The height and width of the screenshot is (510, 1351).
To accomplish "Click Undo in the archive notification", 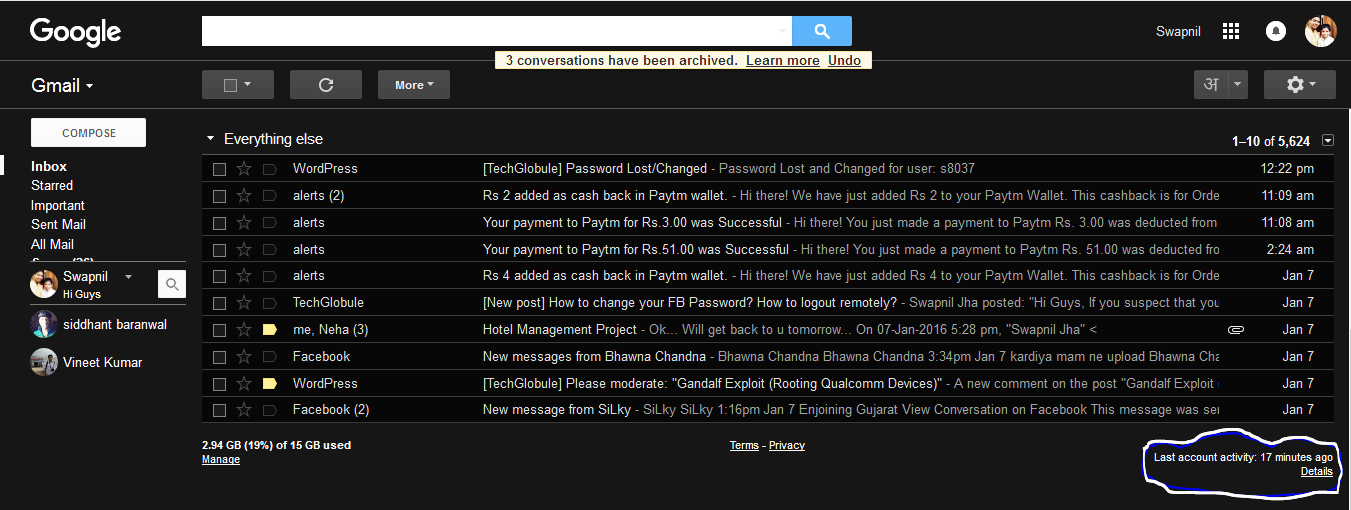I will pyautogui.click(x=844, y=61).
